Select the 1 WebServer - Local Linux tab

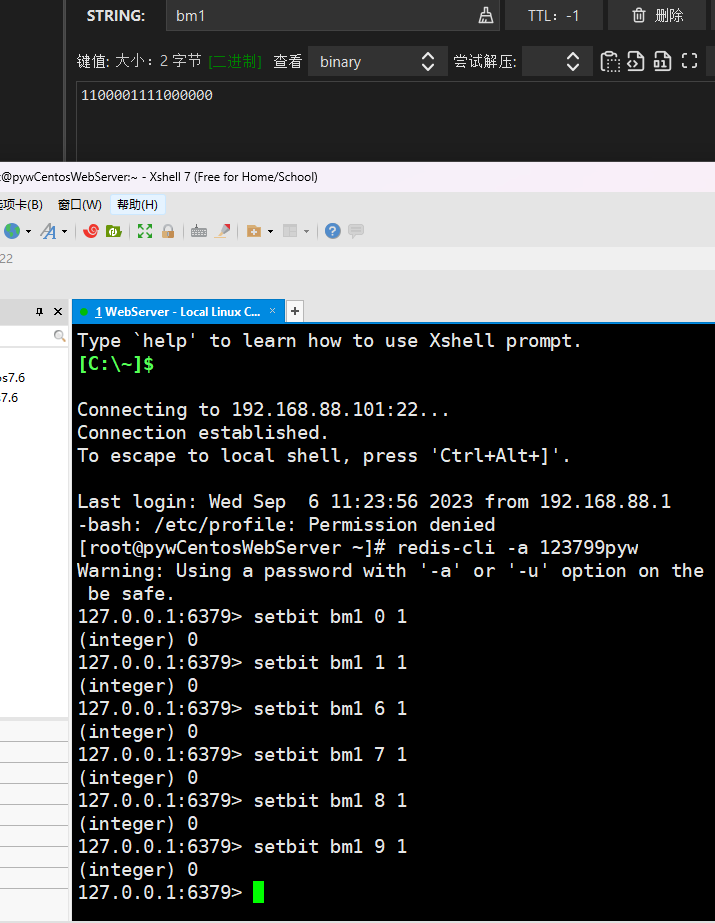(x=178, y=311)
